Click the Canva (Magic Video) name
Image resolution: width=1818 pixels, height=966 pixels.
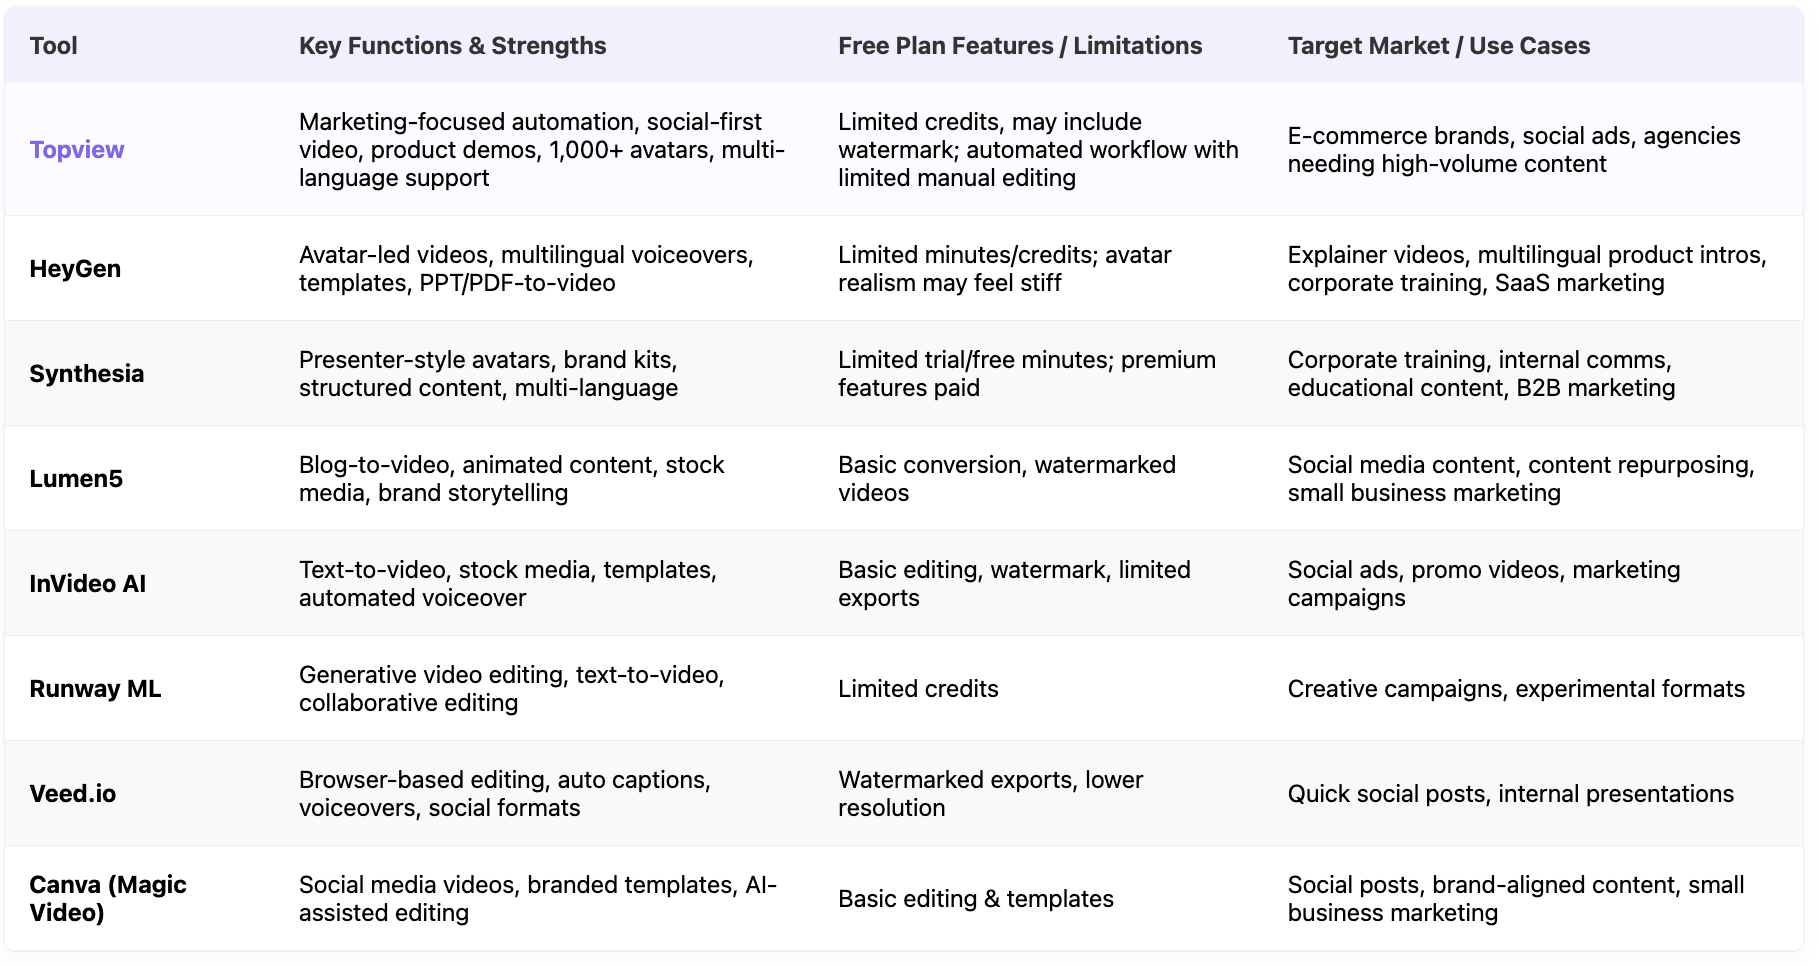coord(108,899)
